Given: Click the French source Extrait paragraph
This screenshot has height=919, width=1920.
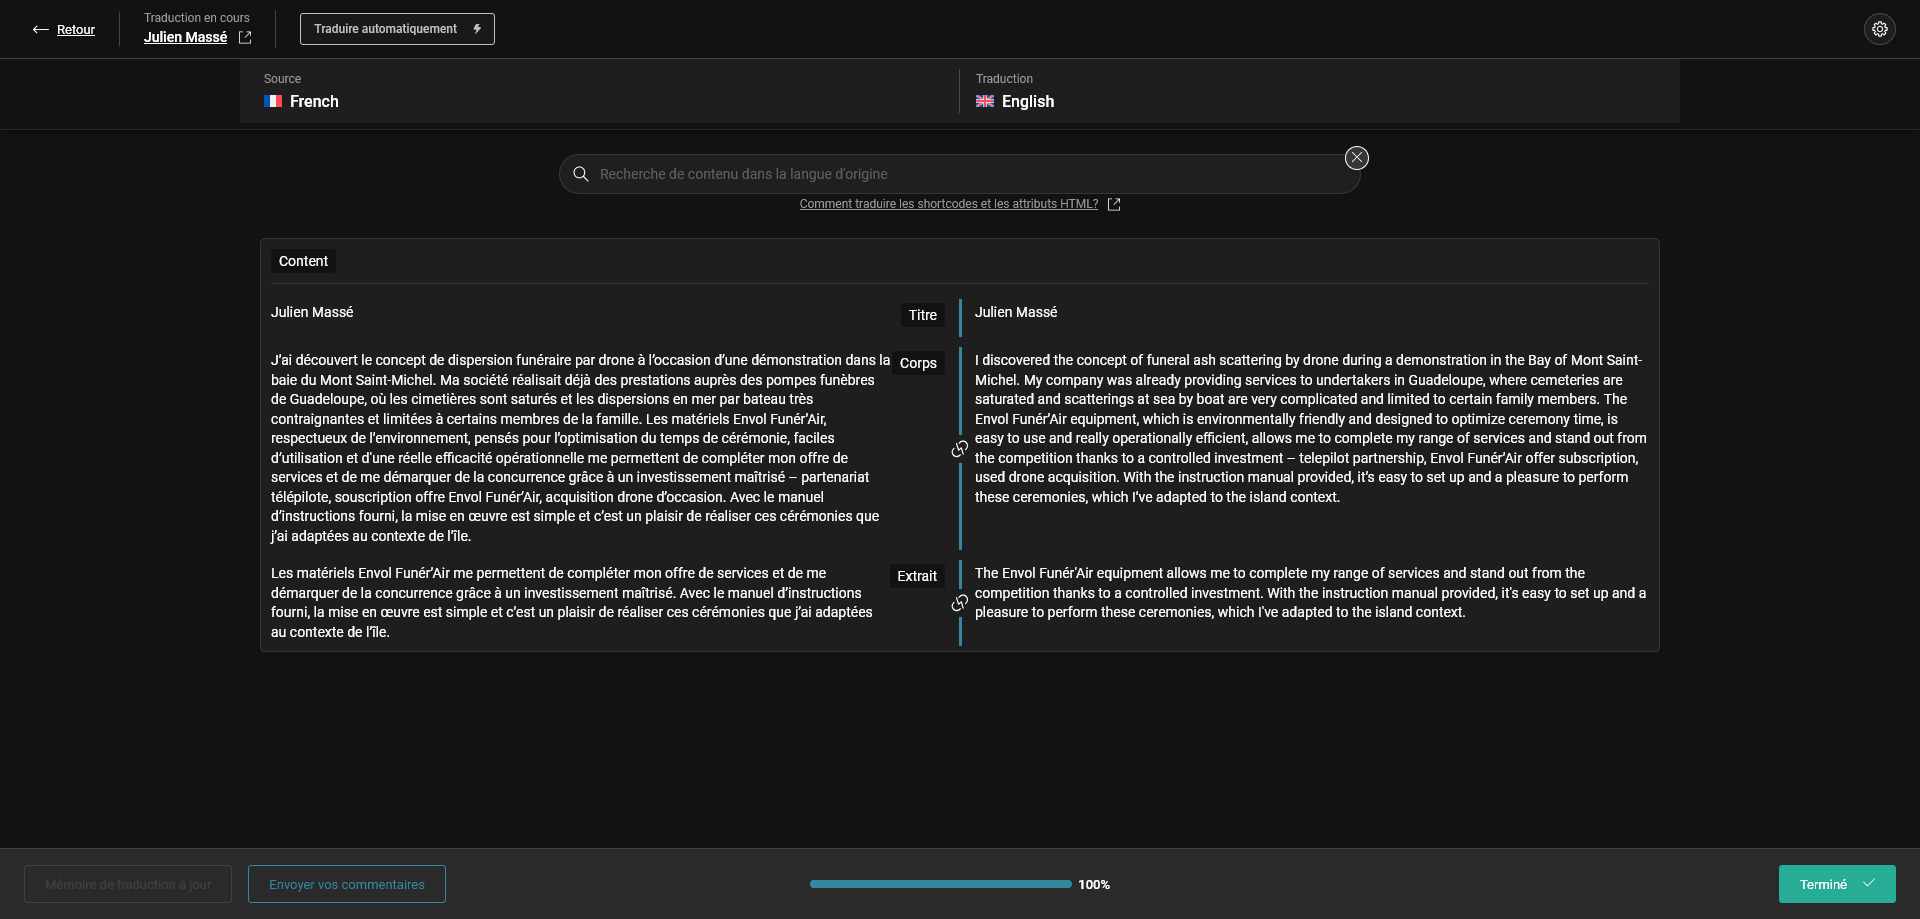Looking at the screenshot, I should coord(572,602).
